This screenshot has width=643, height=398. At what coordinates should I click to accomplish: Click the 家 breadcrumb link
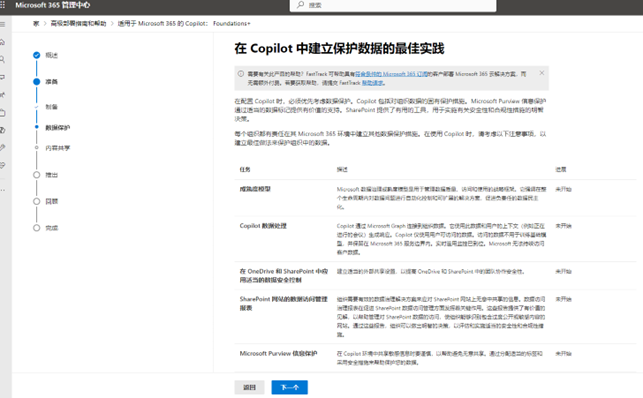click(36, 24)
